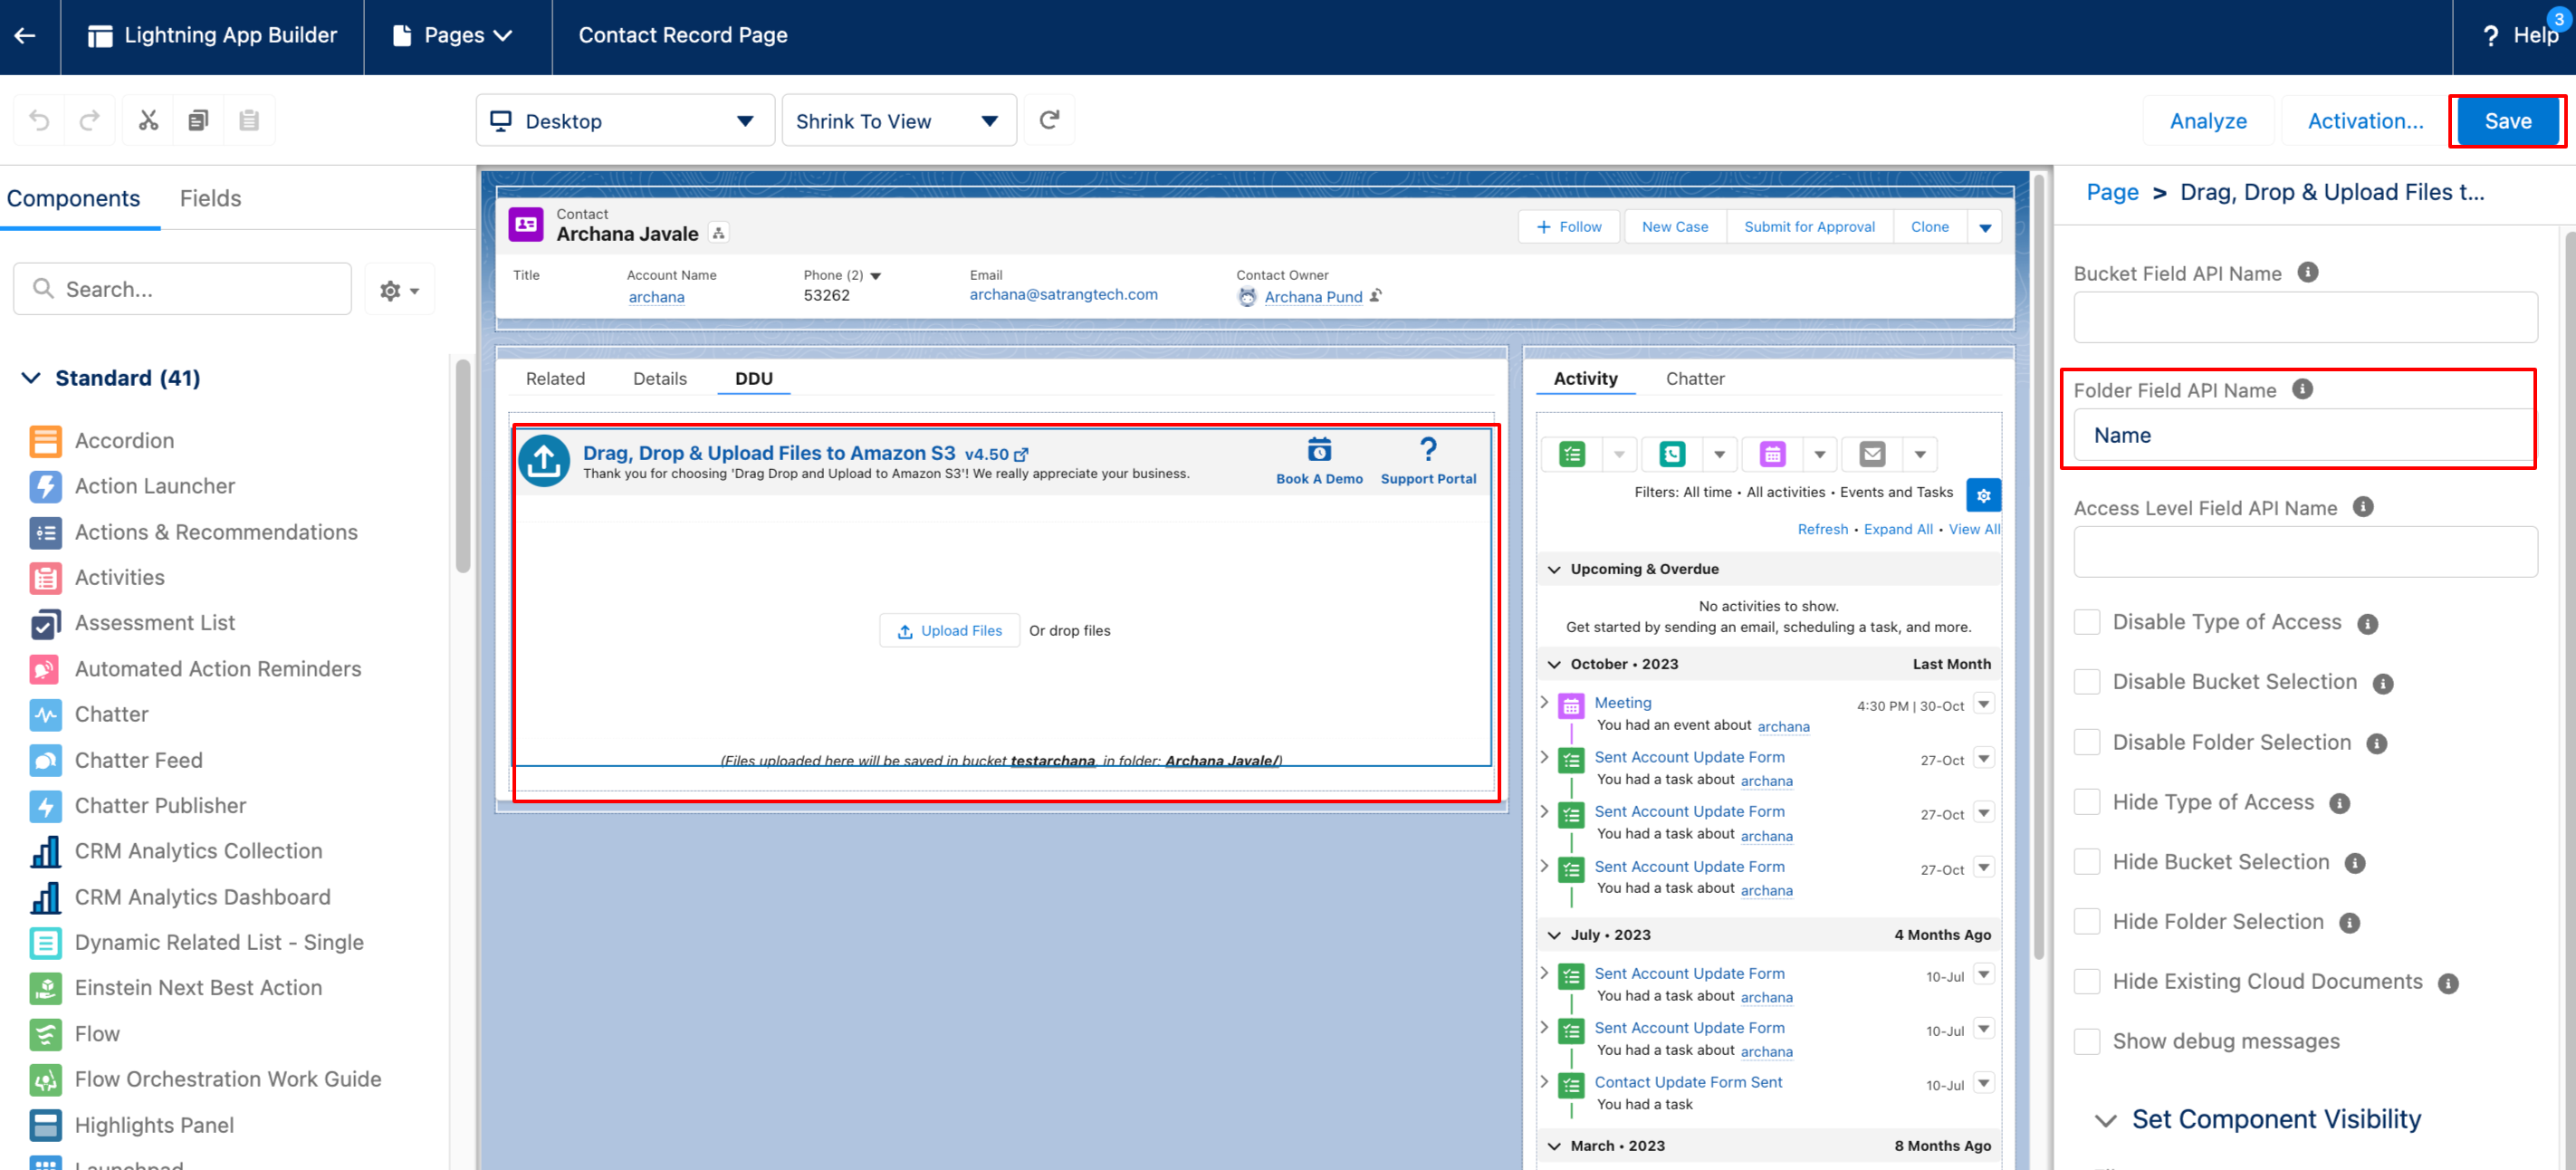Screen dimensions: 2576x1170
Task: Open the Chatter tab
Action: 1694,379
